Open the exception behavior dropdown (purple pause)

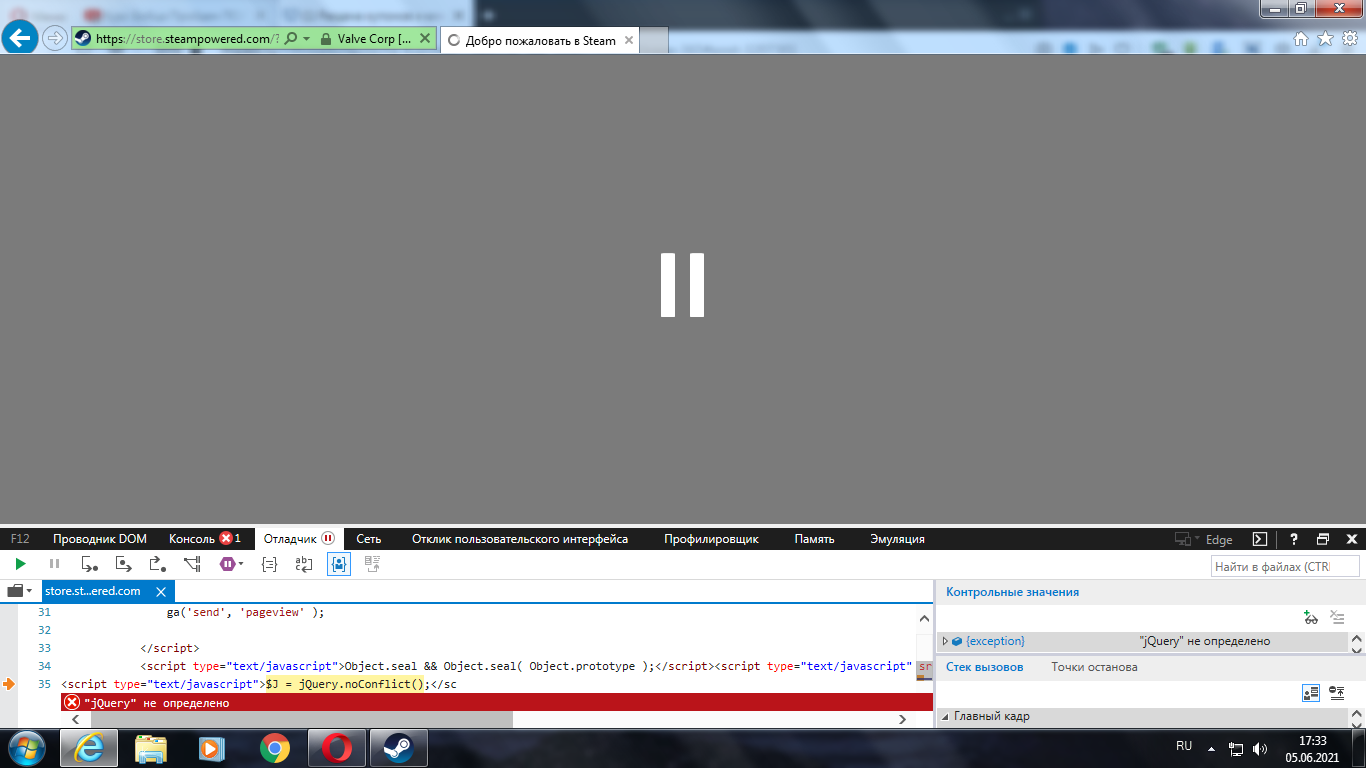click(231, 564)
